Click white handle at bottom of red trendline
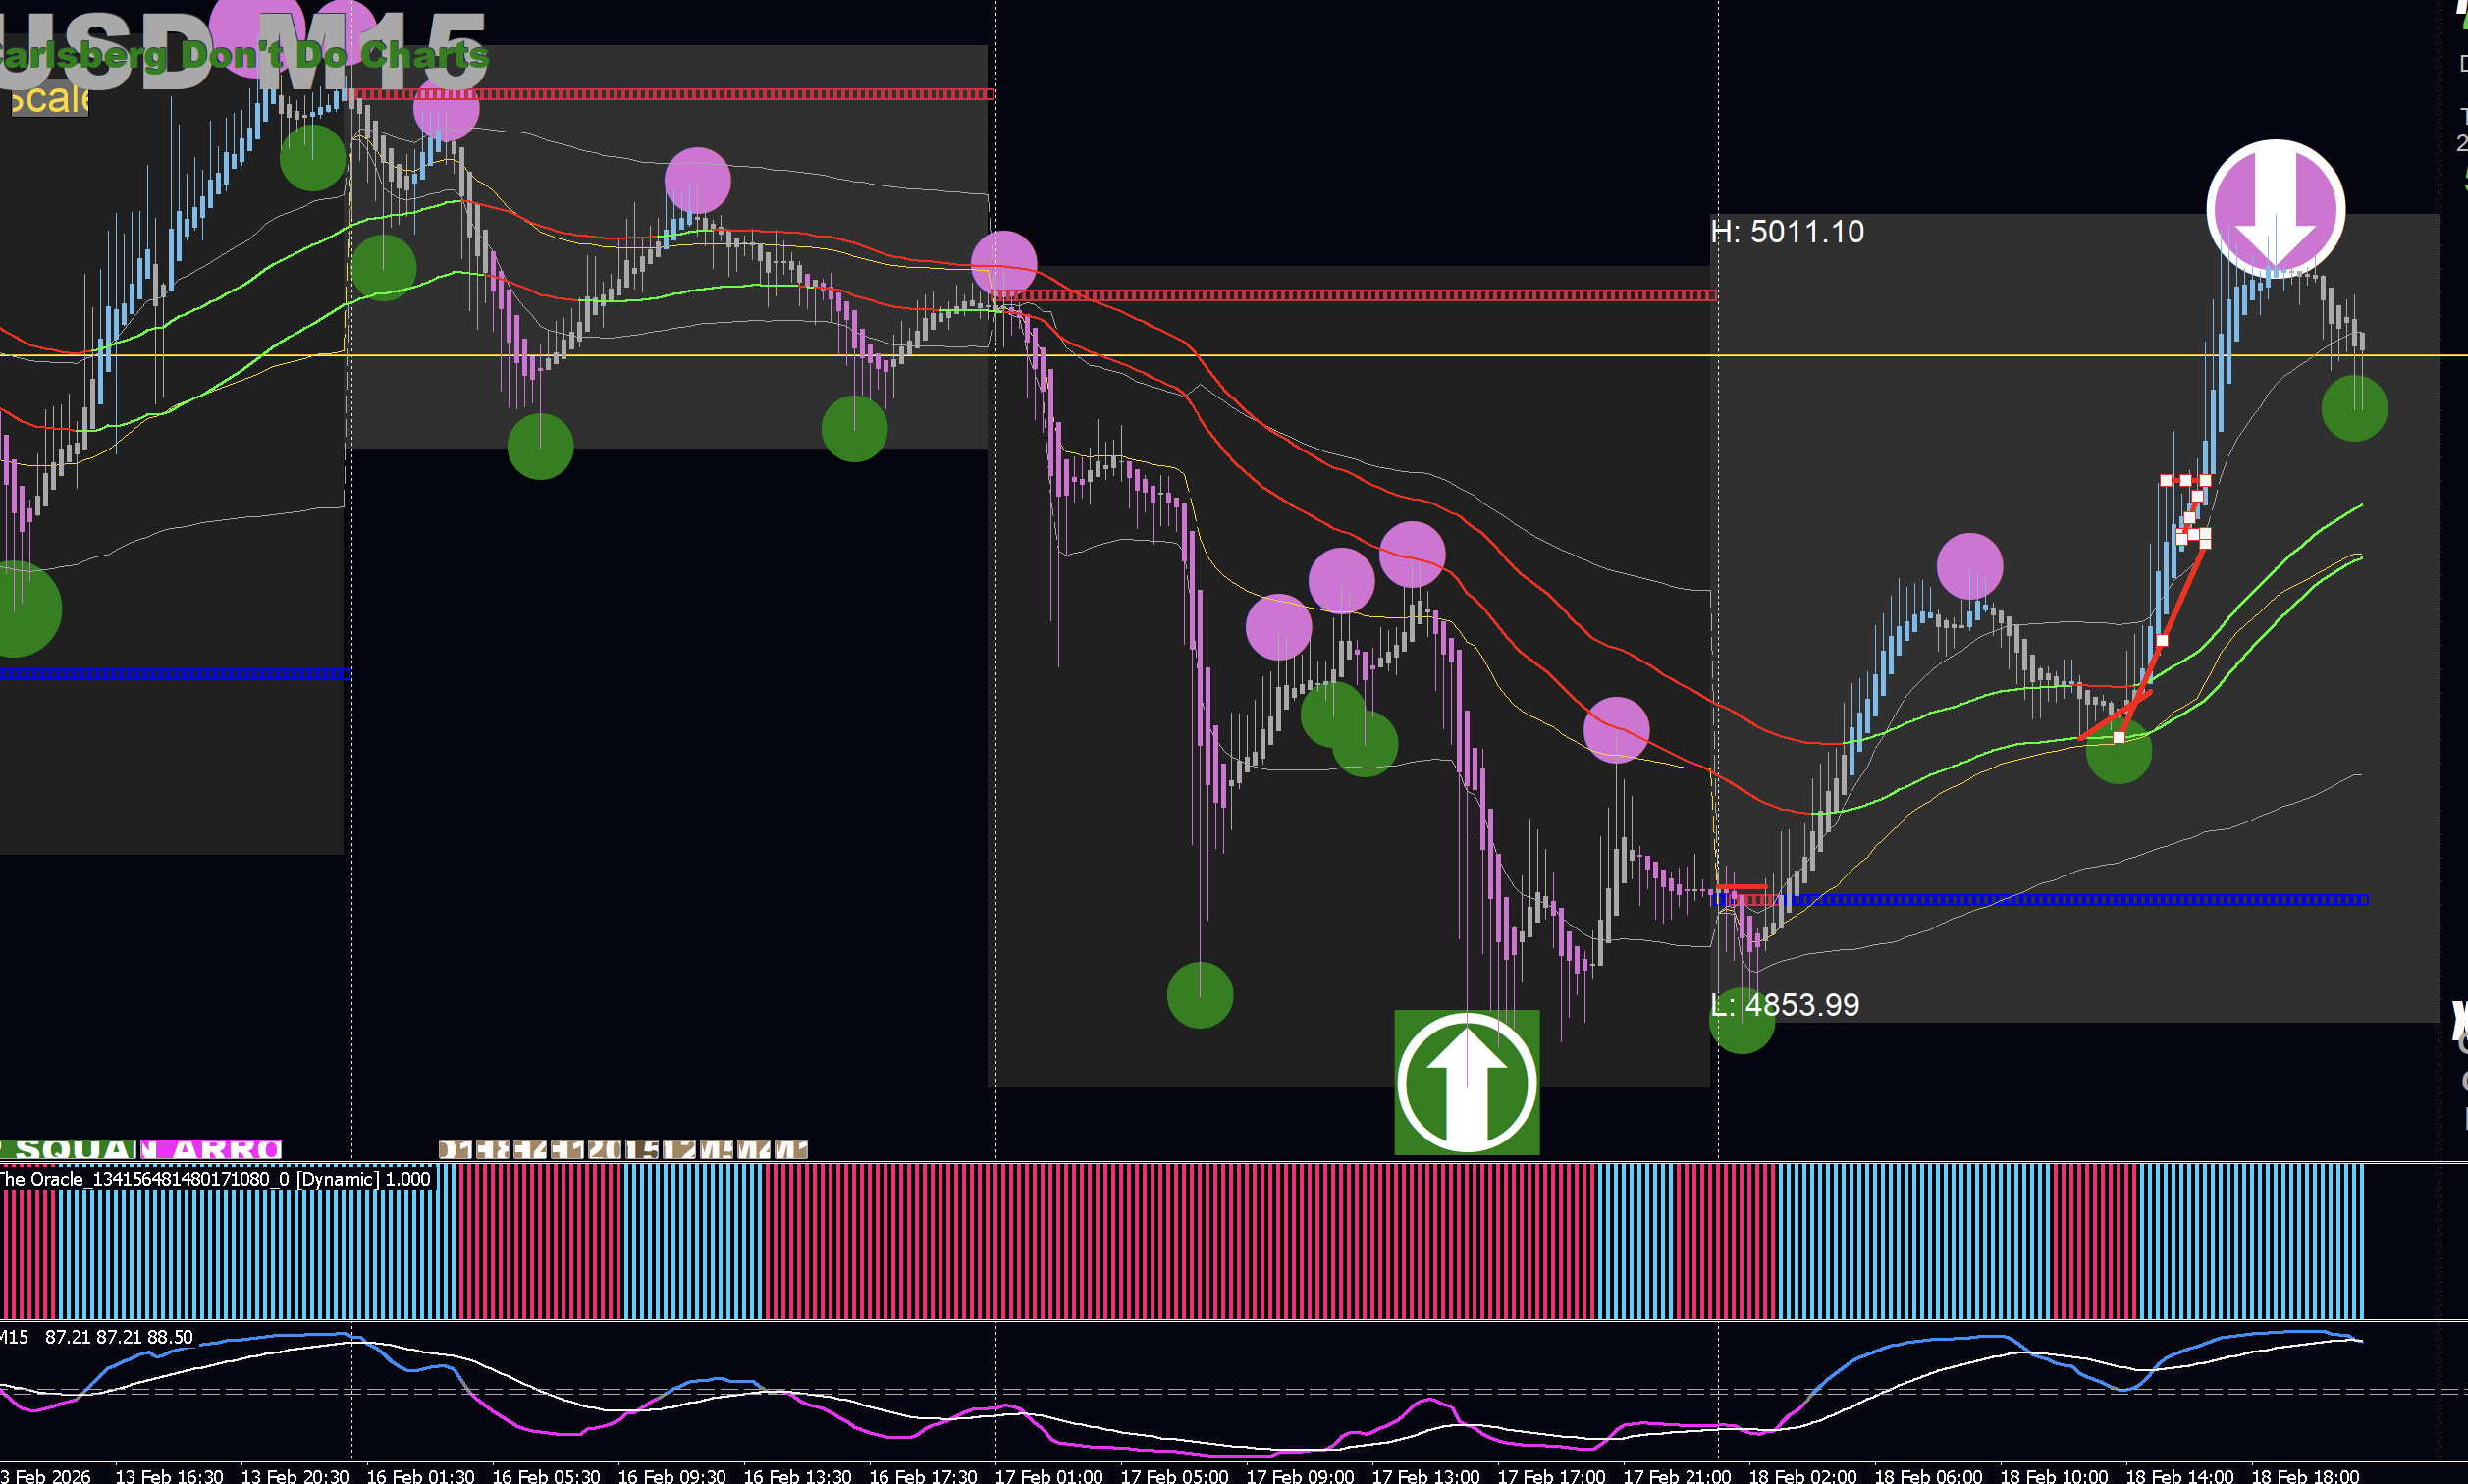The height and width of the screenshot is (1484, 2468). click(x=2118, y=738)
